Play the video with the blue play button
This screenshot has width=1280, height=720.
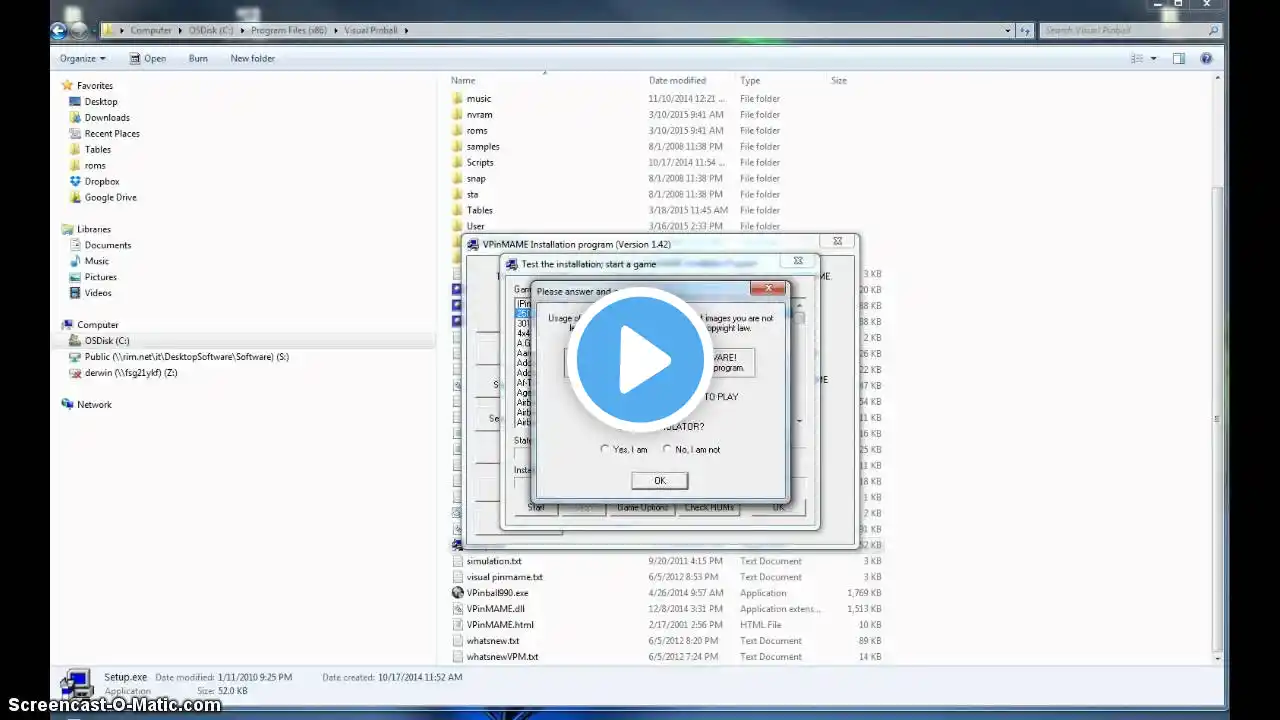click(x=640, y=358)
